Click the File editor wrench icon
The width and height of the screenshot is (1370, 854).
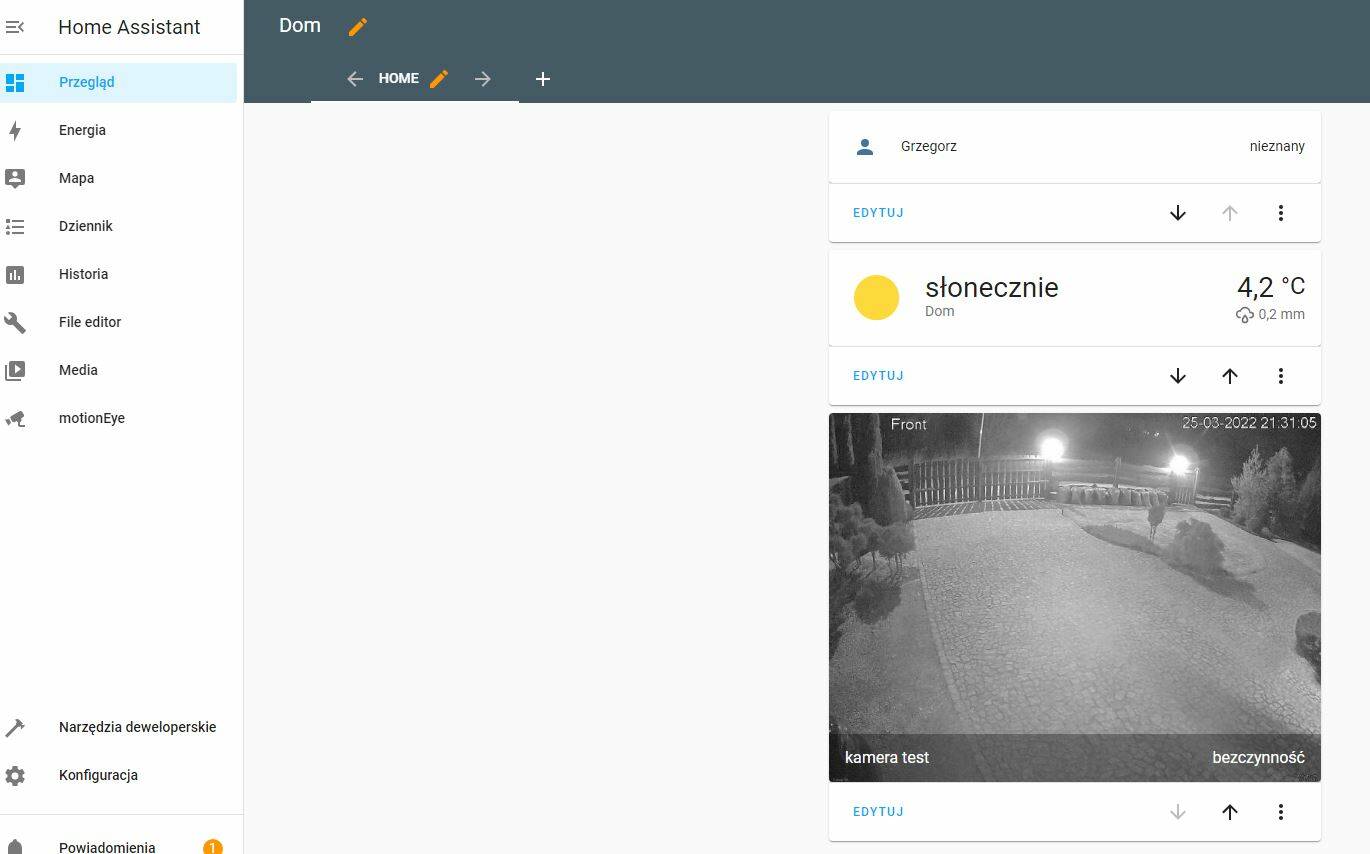tap(15, 322)
